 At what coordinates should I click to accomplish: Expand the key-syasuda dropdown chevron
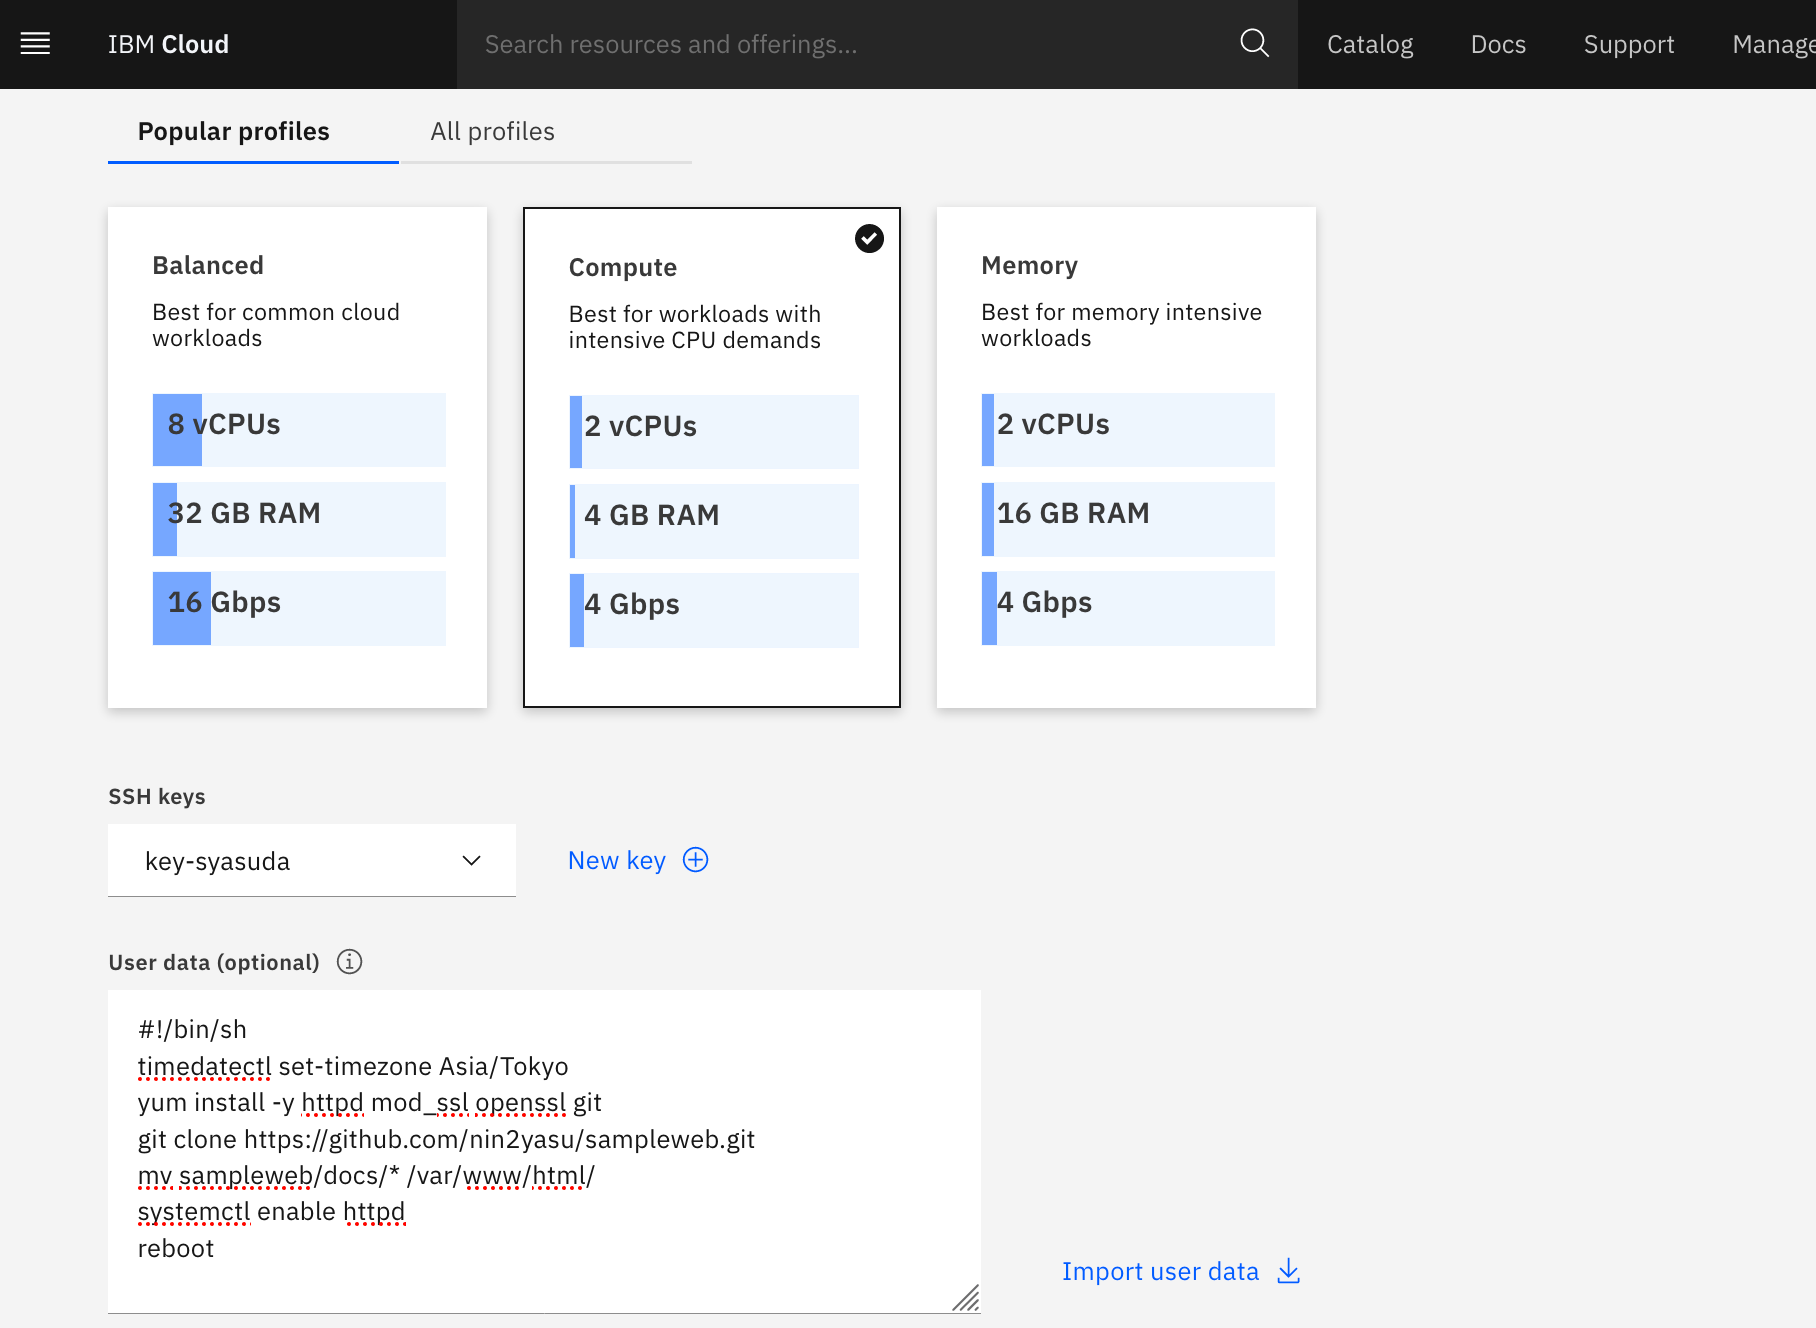tap(472, 861)
